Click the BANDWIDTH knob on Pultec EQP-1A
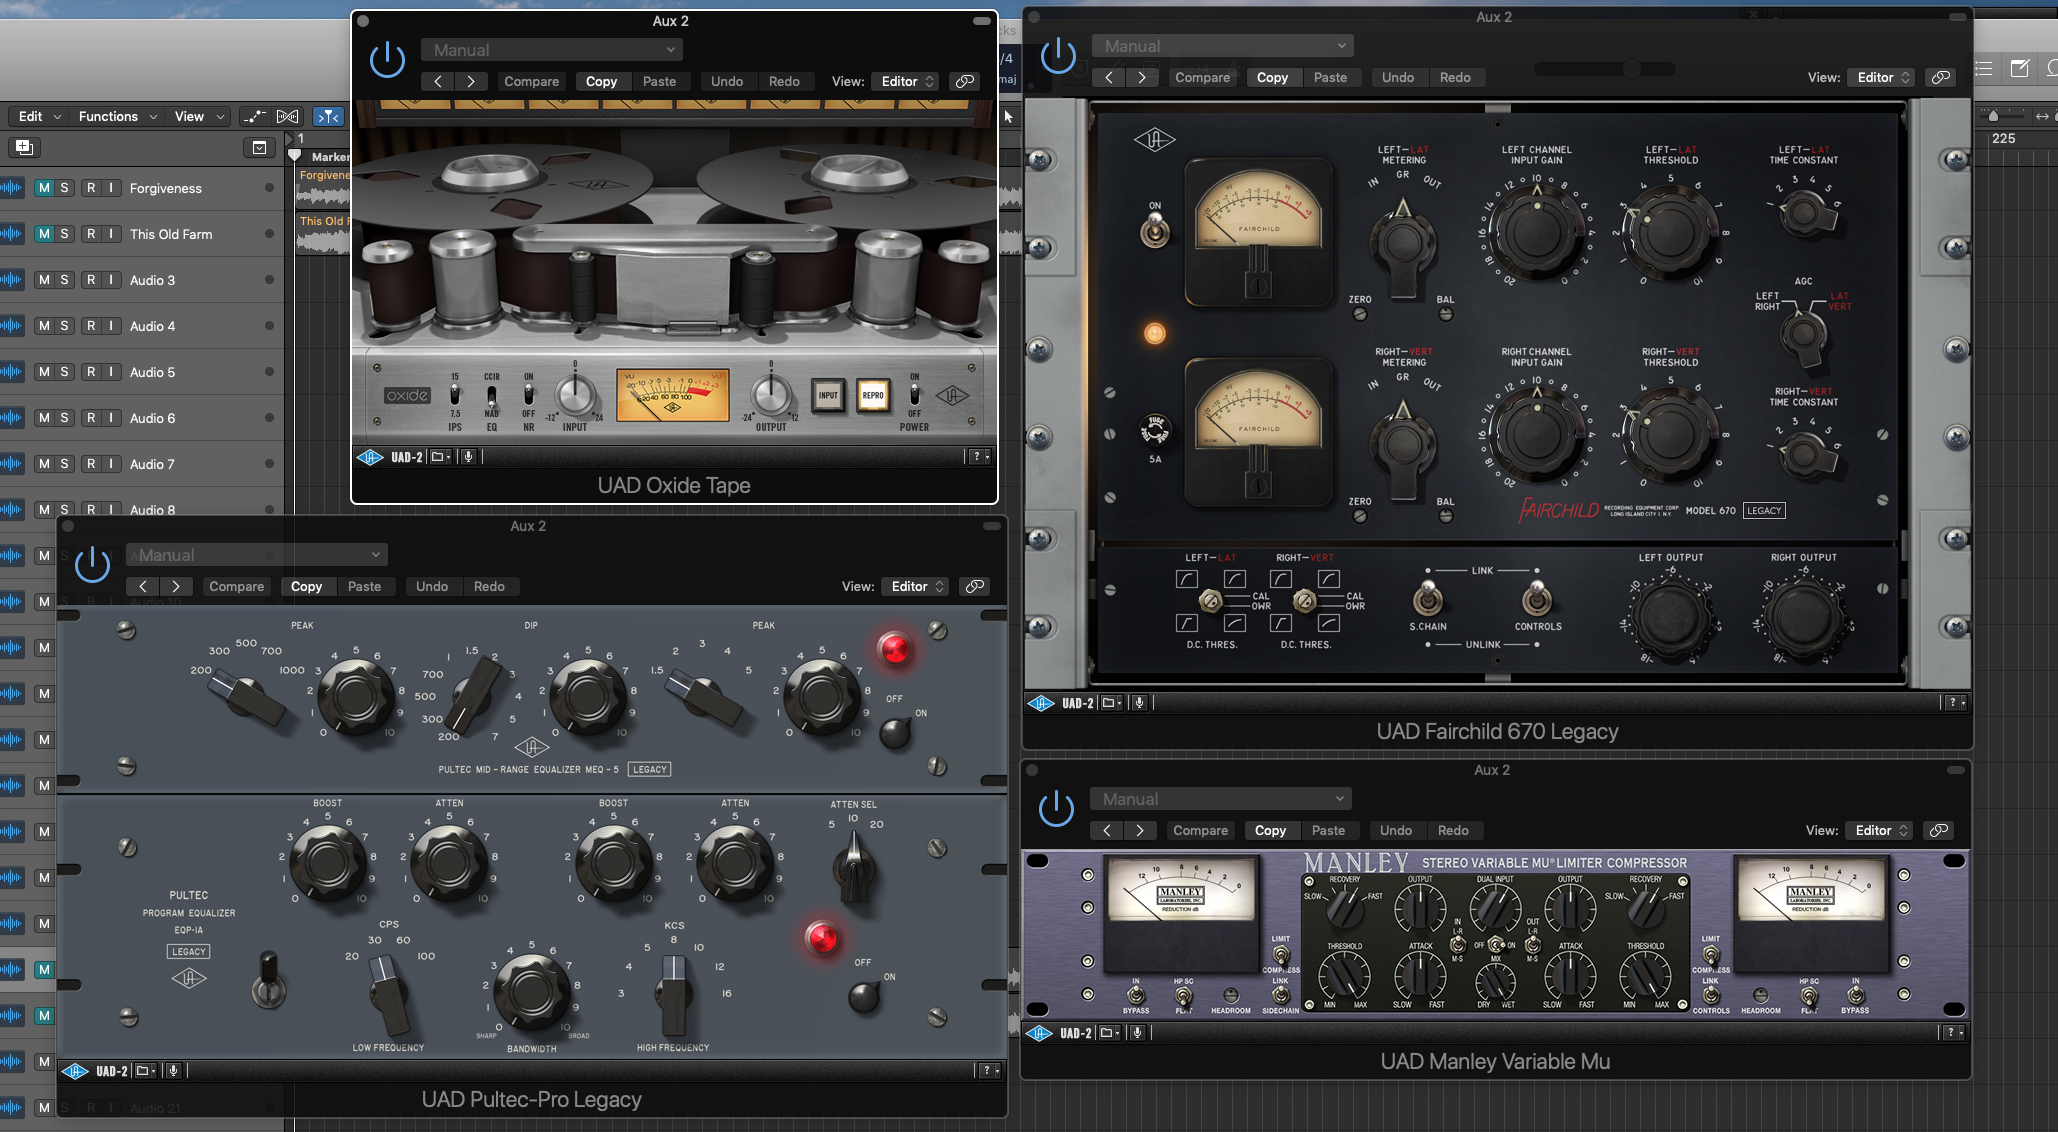The width and height of the screenshot is (2058, 1132). click(531, 990)
